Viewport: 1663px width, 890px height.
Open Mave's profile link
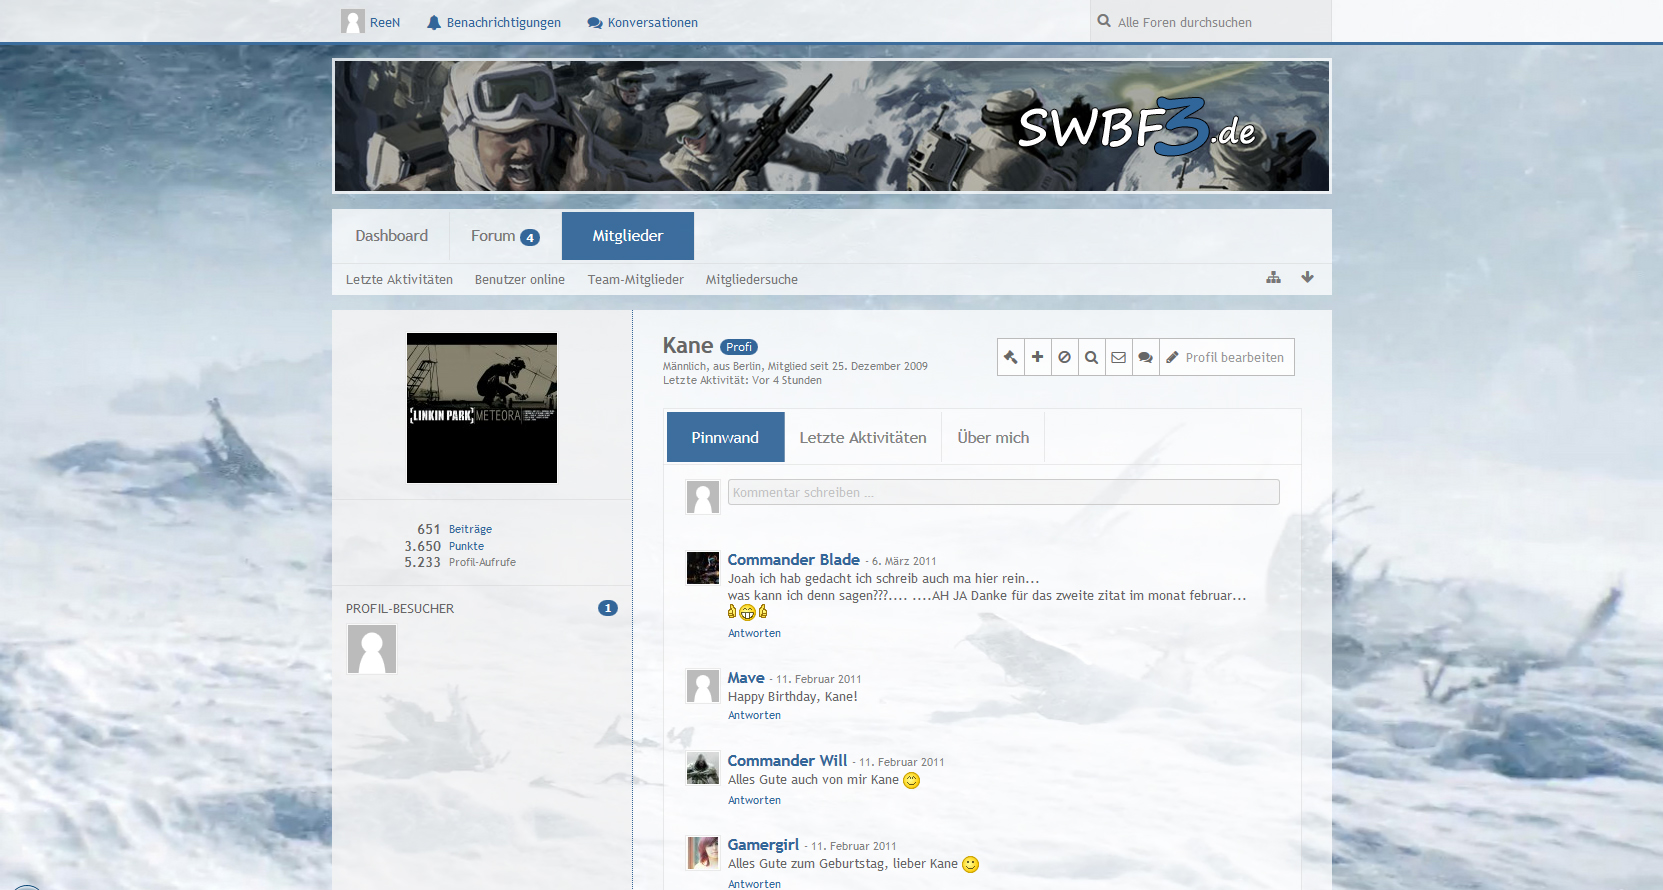tap(746, 678)
